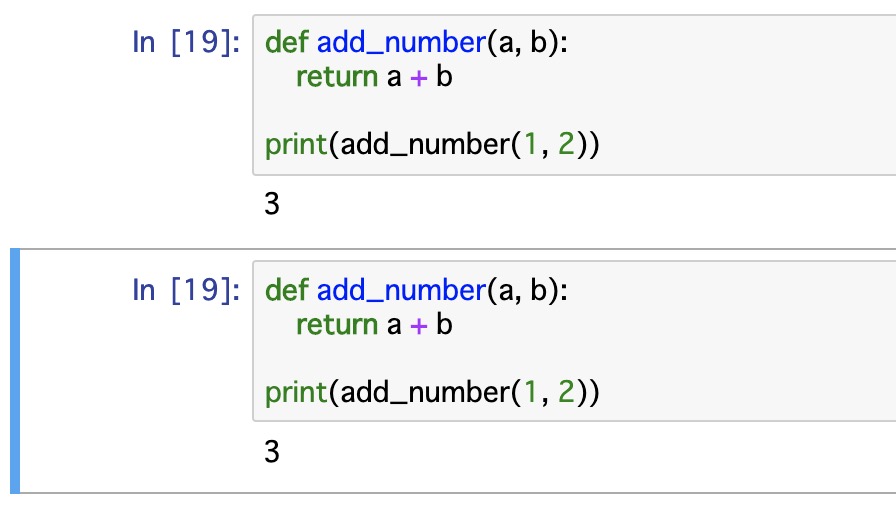Screen dimensions: 896x518
Task: Click the green number 1 in second cell's print
Action: (530, 392)
